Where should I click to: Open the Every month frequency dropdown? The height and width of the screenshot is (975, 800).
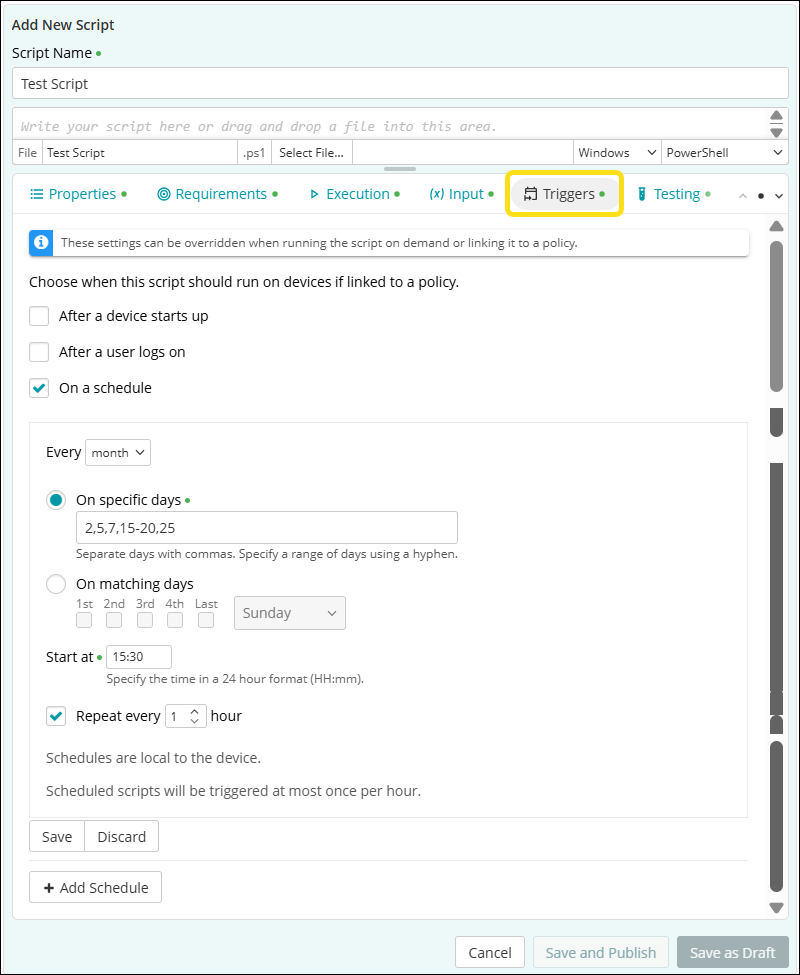[118, 452]
